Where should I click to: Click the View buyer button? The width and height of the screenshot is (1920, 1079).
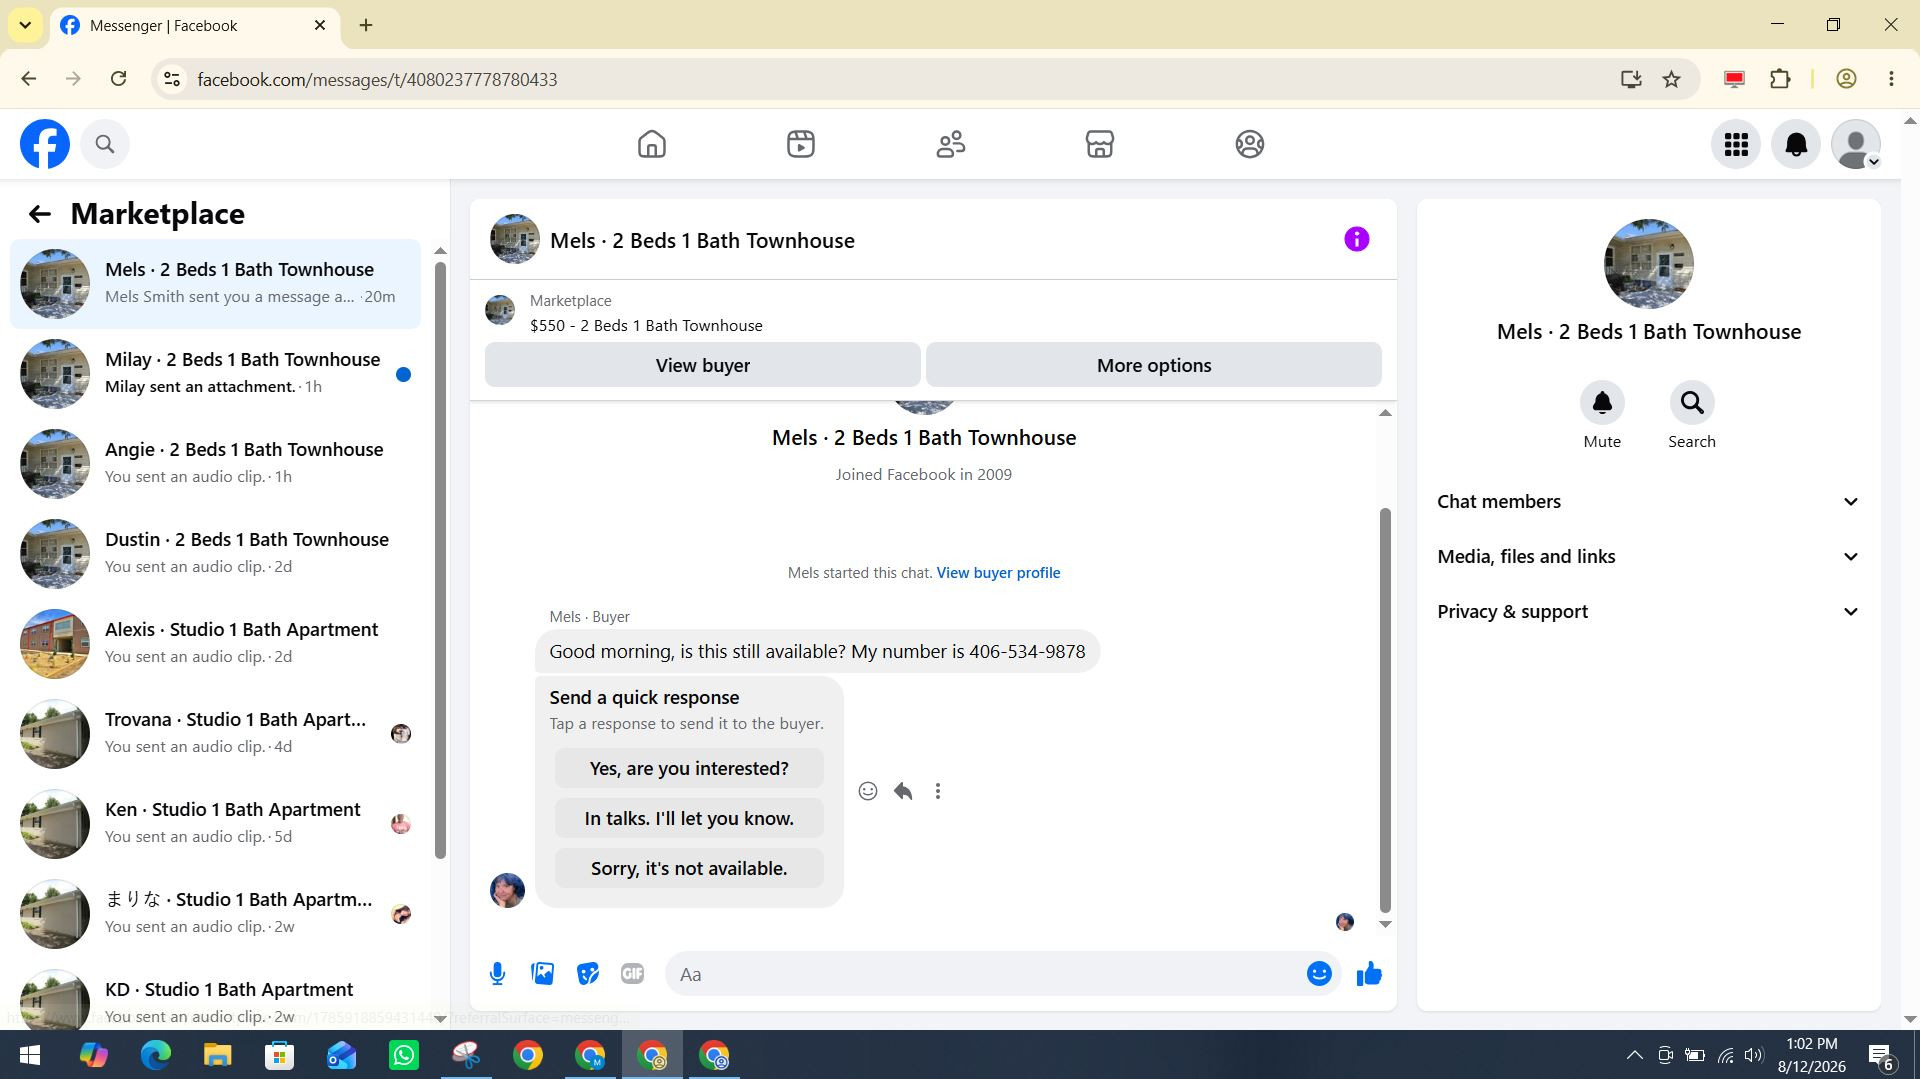point(703,365)
